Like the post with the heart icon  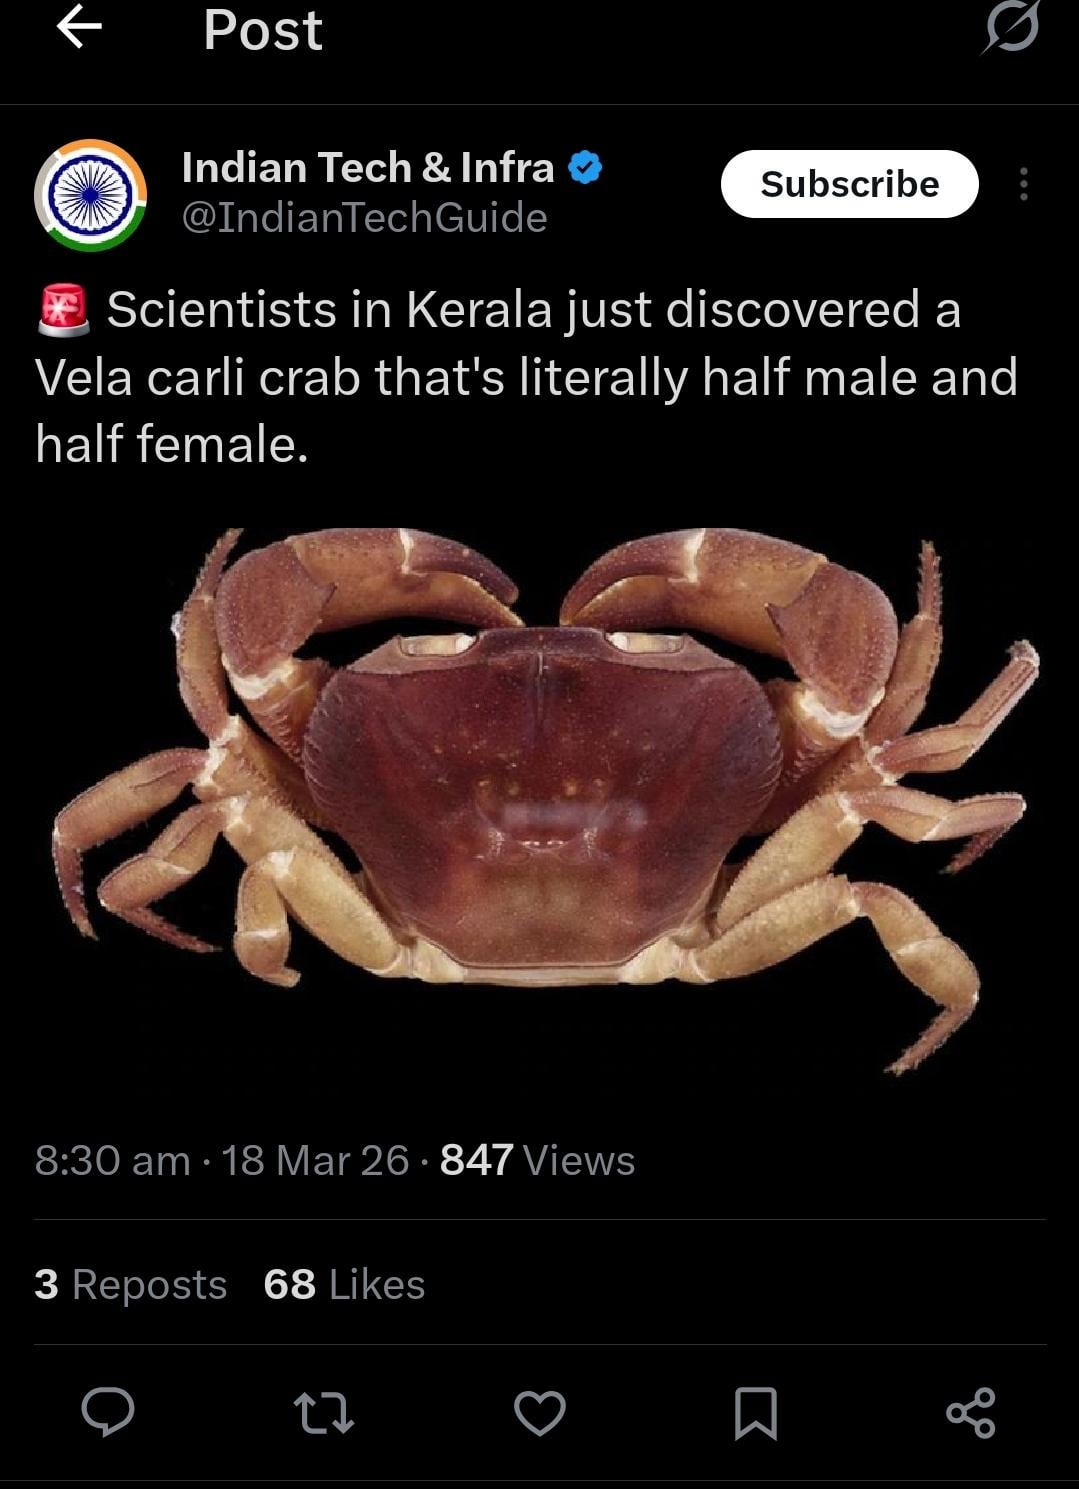tap(540, 1413)
